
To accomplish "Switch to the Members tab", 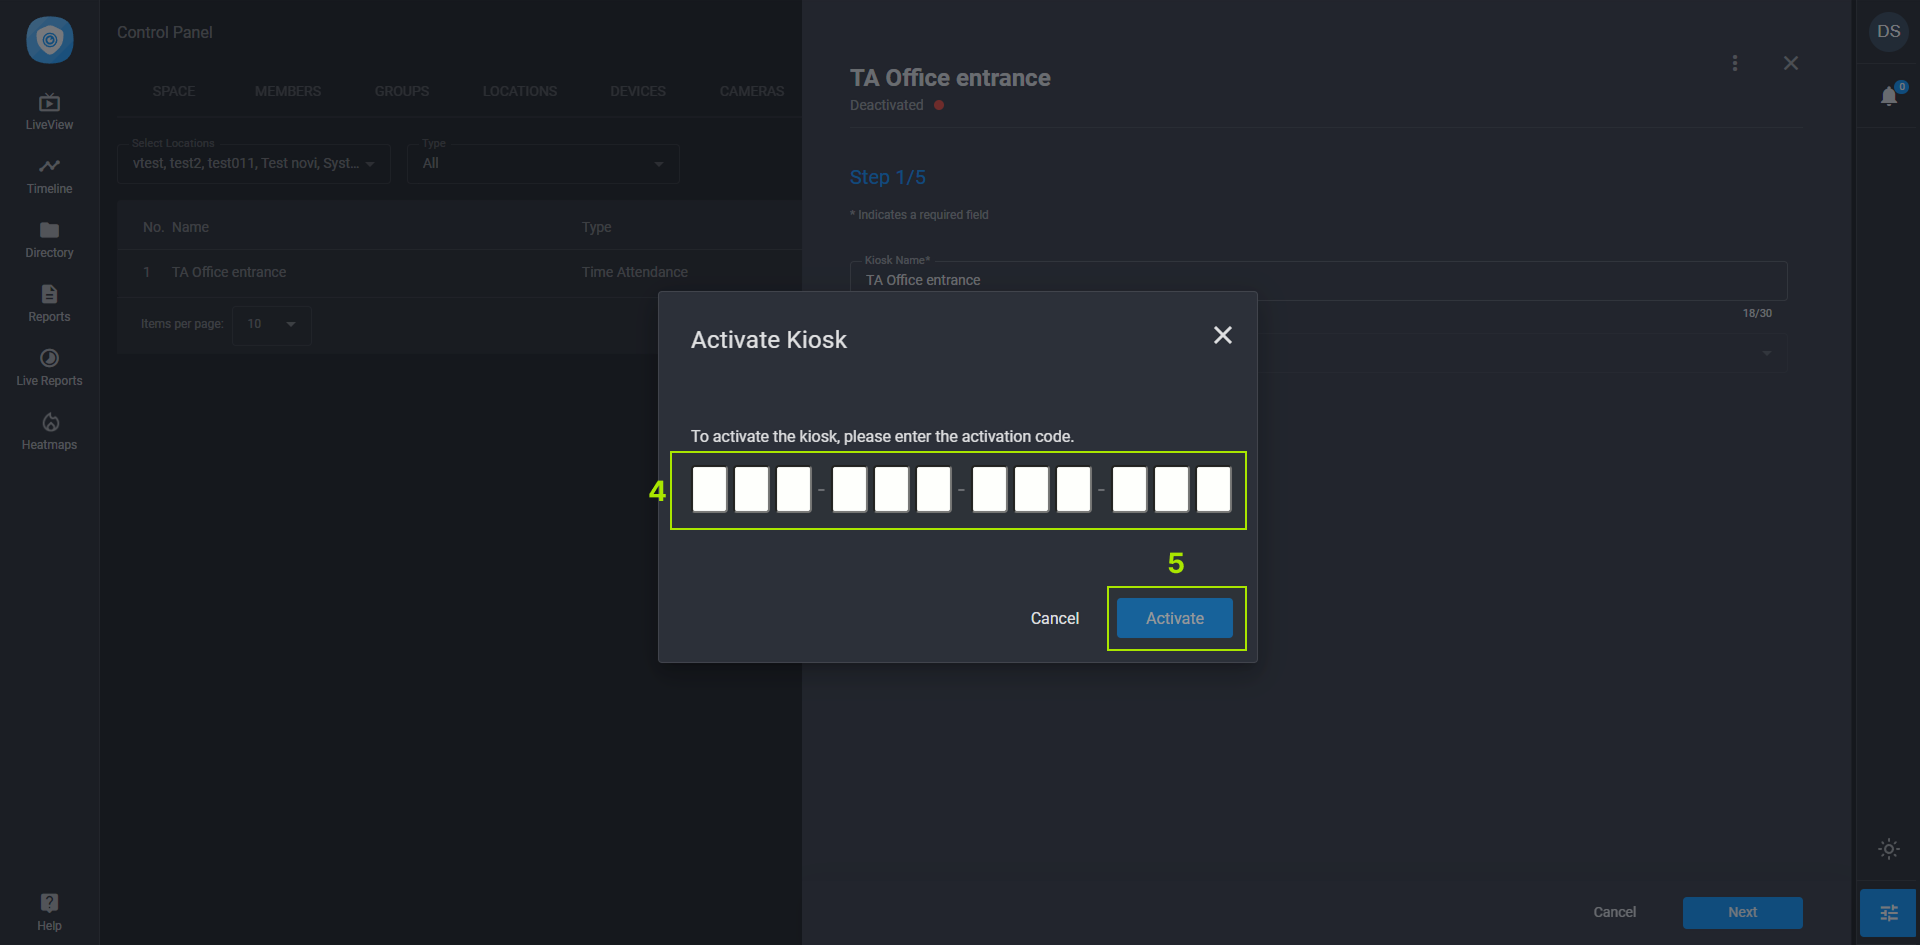I will pyautogui.click(x=287, y=91).
